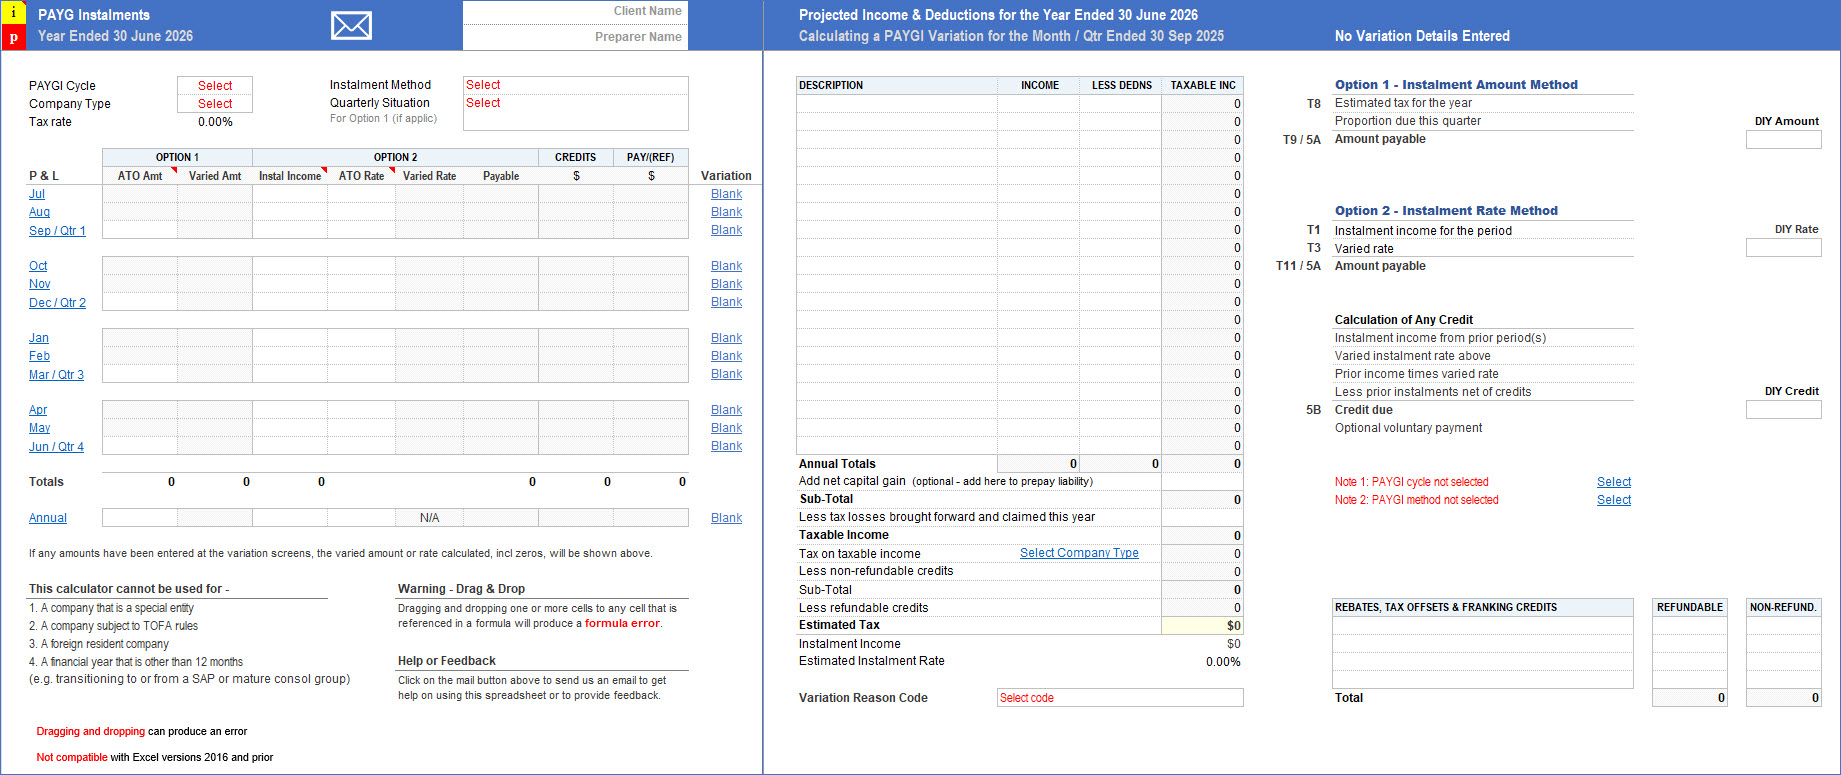The image size is (1841, 775).
Task: Click 'No Variation Details Entered' text
Action: (x=1422, y=36)
